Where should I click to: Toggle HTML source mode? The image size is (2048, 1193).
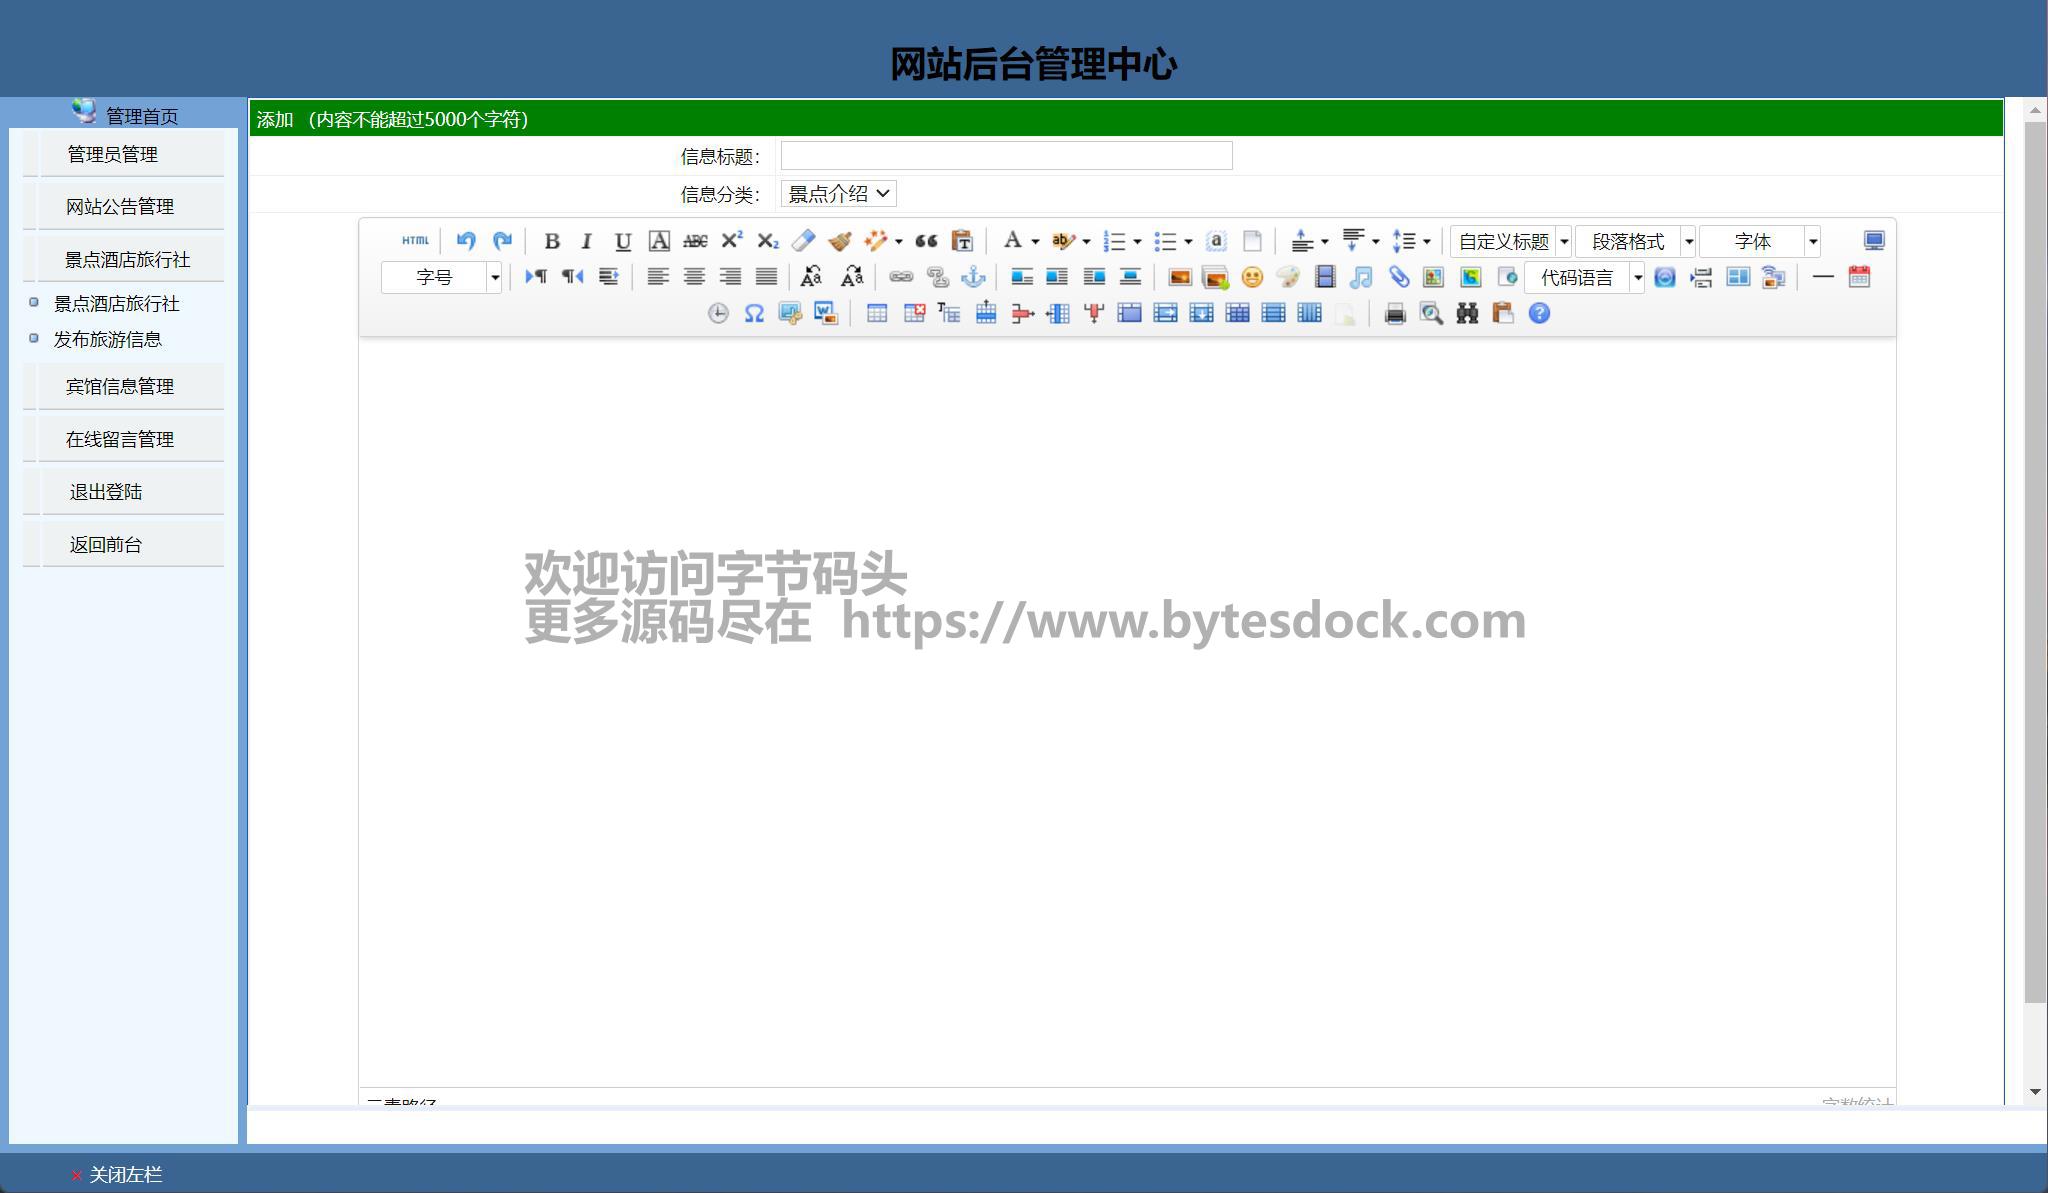(x=415, y=241)
